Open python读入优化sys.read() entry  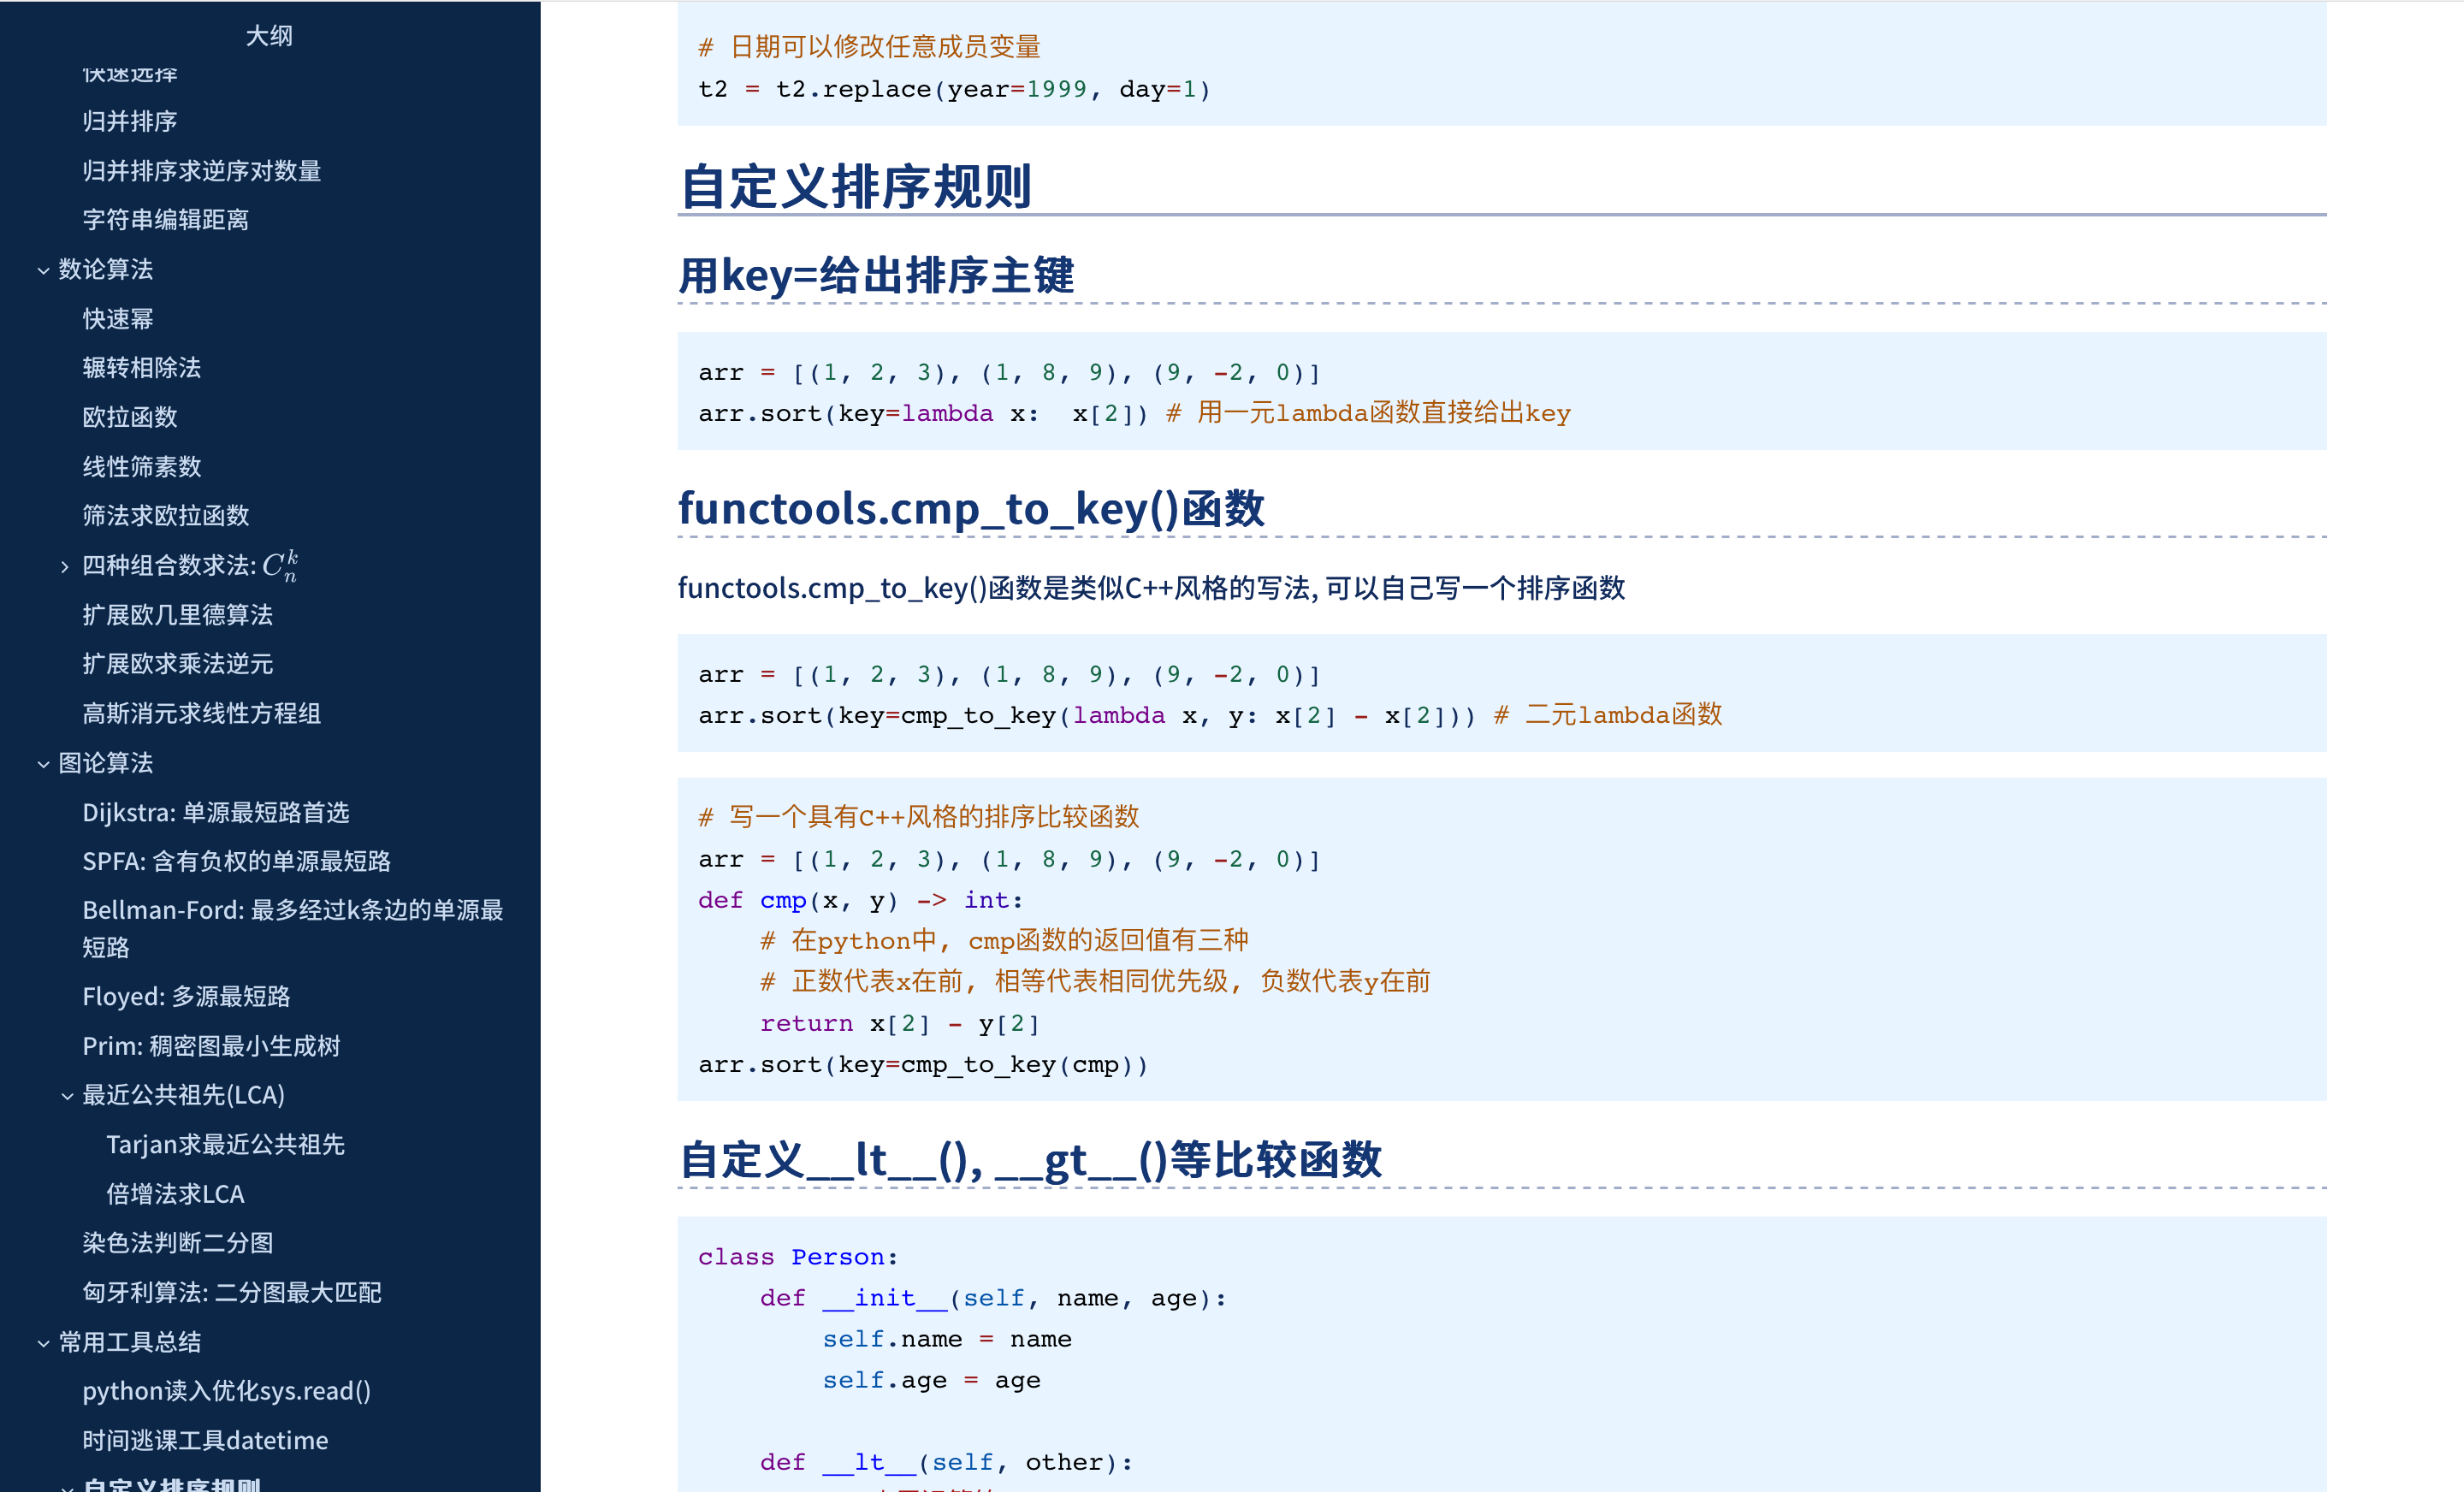tap(227, 1391)
